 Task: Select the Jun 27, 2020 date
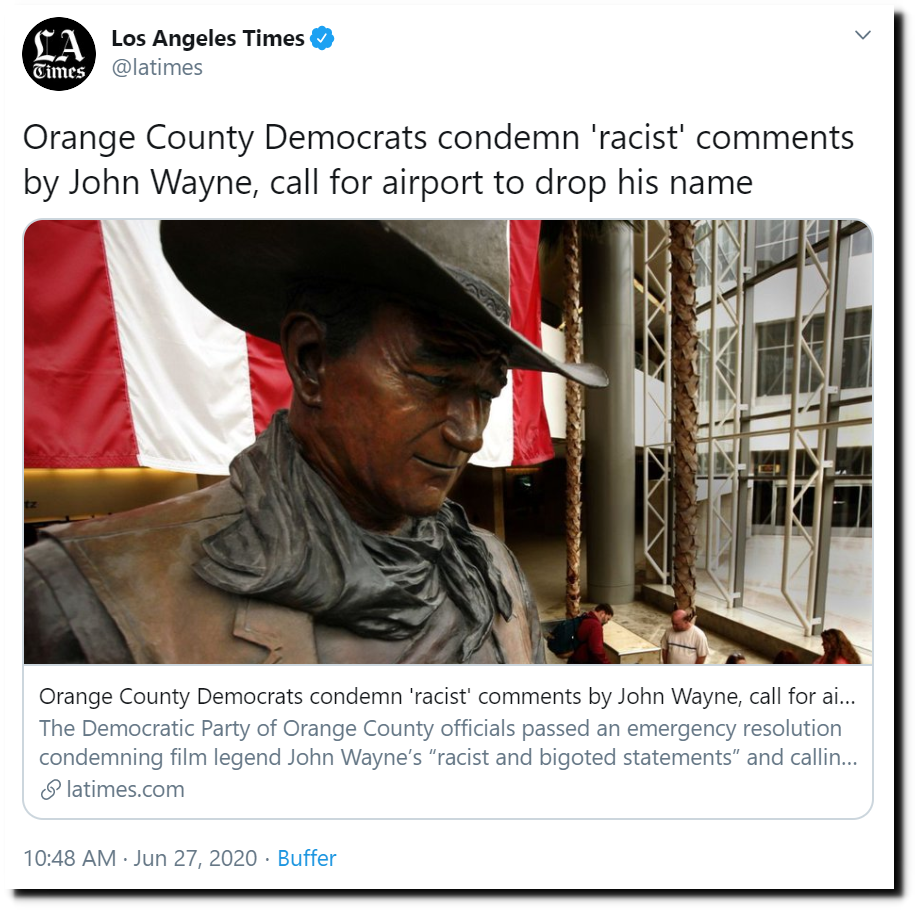[x=195, y=858]
